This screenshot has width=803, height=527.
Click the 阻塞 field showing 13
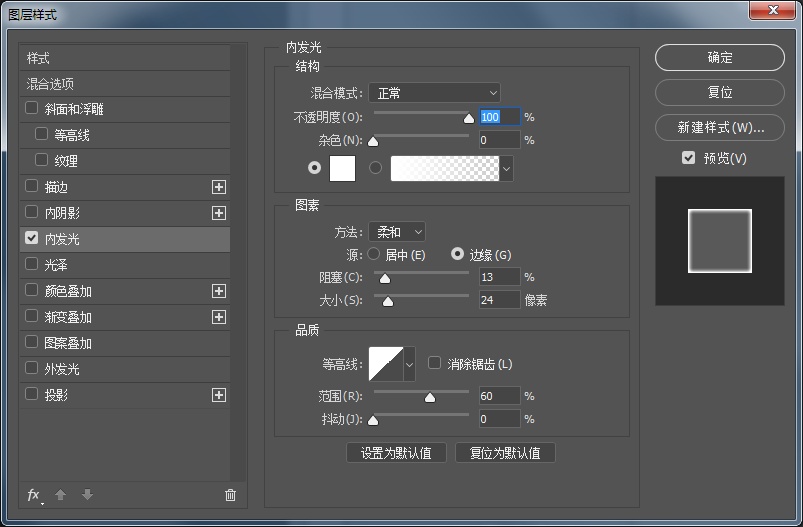point(499,277)
